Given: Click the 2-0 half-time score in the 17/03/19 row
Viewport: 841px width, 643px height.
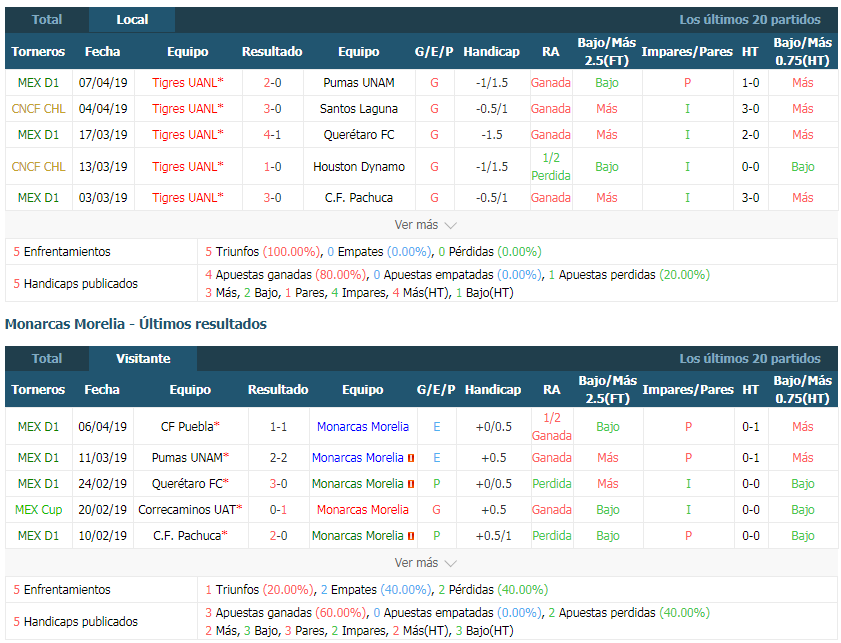Looking at the screenshot, I should point(750,135).
